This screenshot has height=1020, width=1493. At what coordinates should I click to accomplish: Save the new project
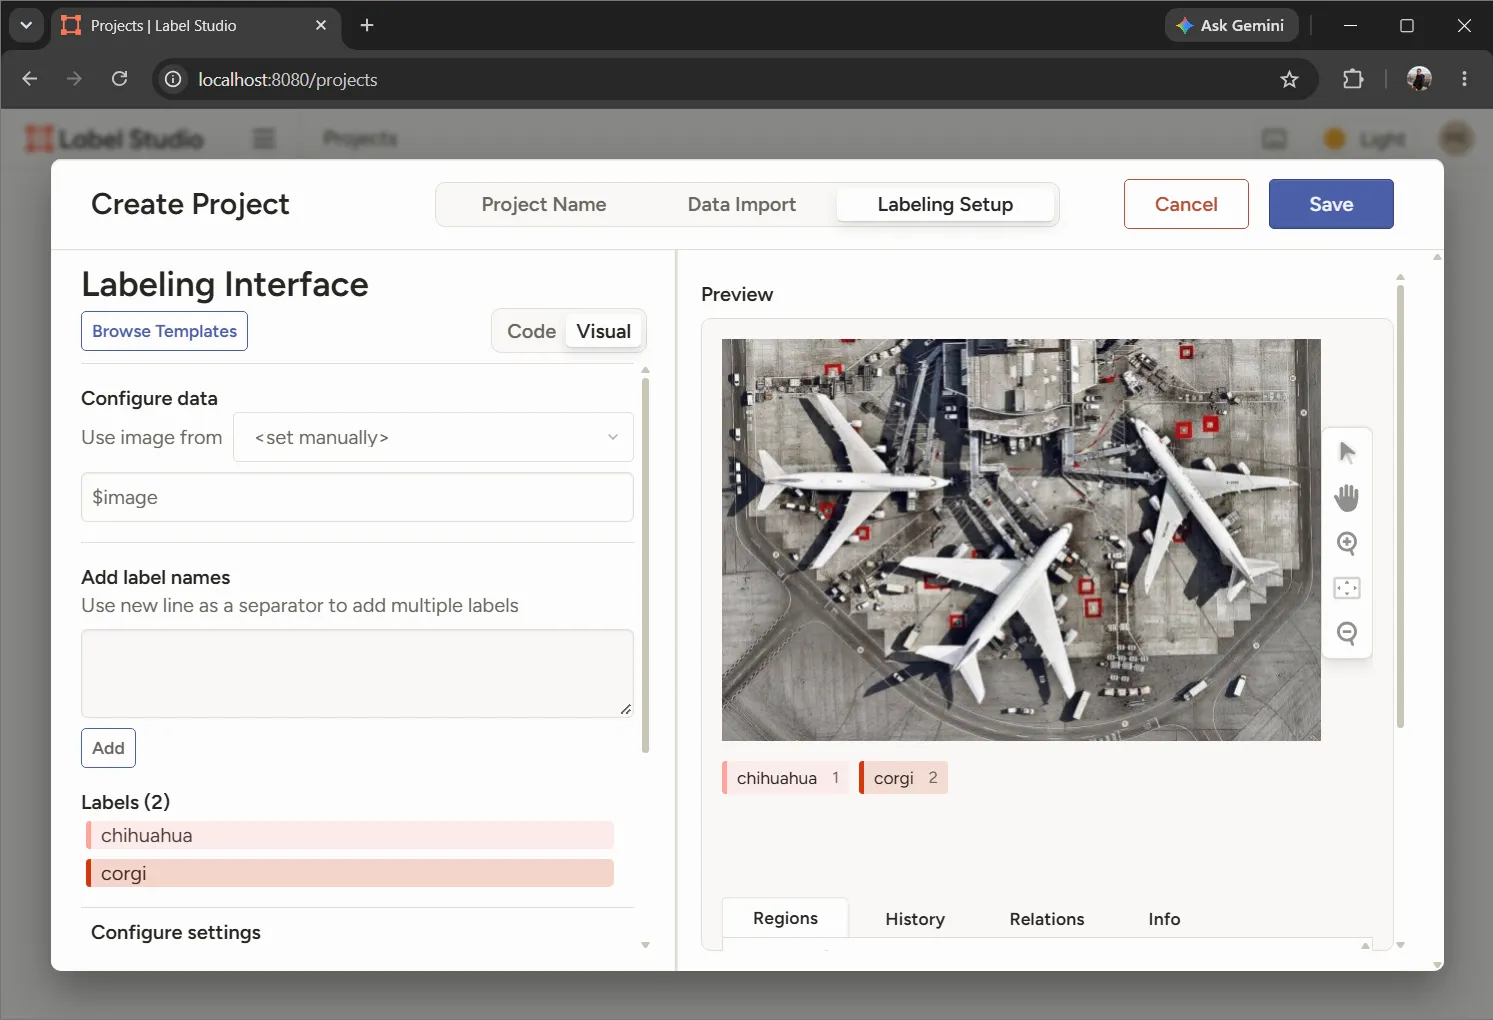coord(1331,204)
